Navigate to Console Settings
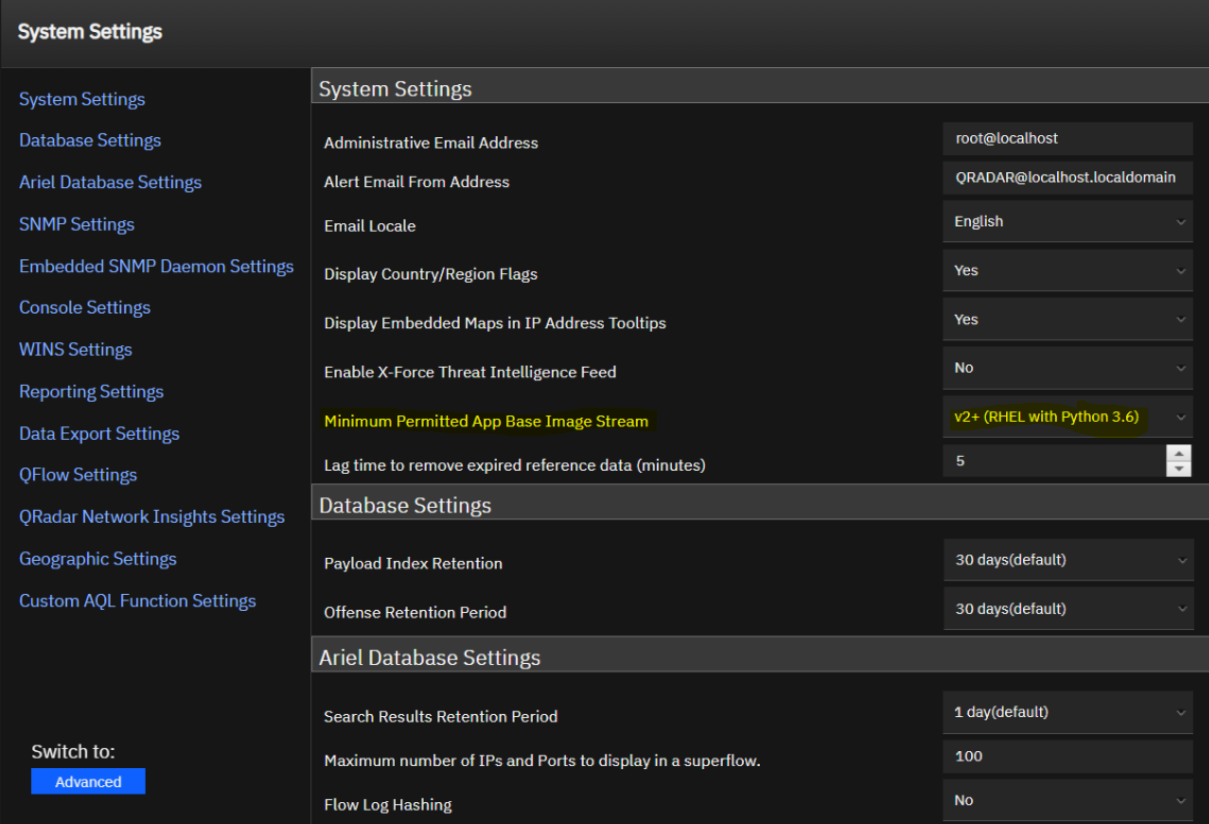The width and height of the screenshot is (1209, 824). (x=85, y=308)
